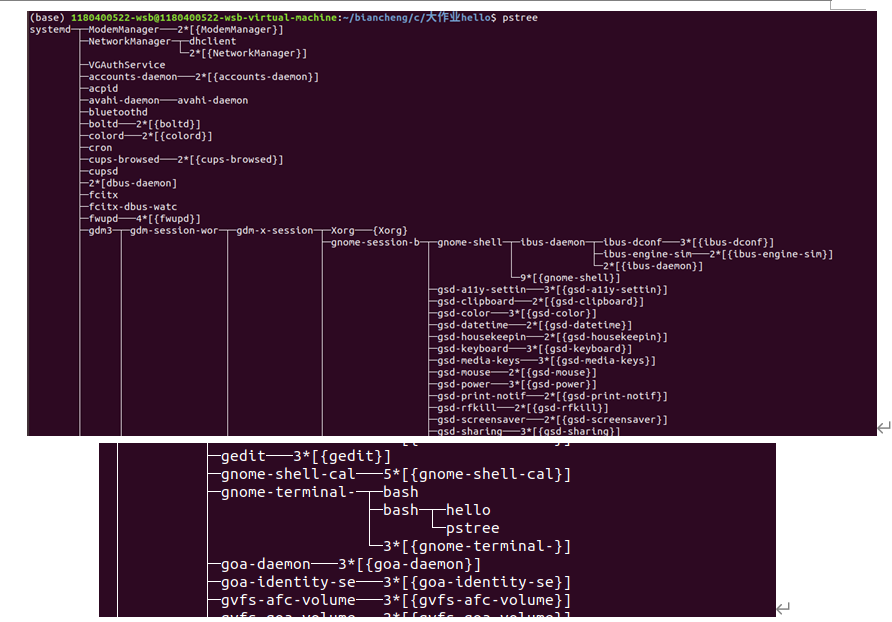Click the 2*[{gsd-housekeepin}] thread entry
The height and width of the screenshot is (622, 892).
click(x=605, y=337)
